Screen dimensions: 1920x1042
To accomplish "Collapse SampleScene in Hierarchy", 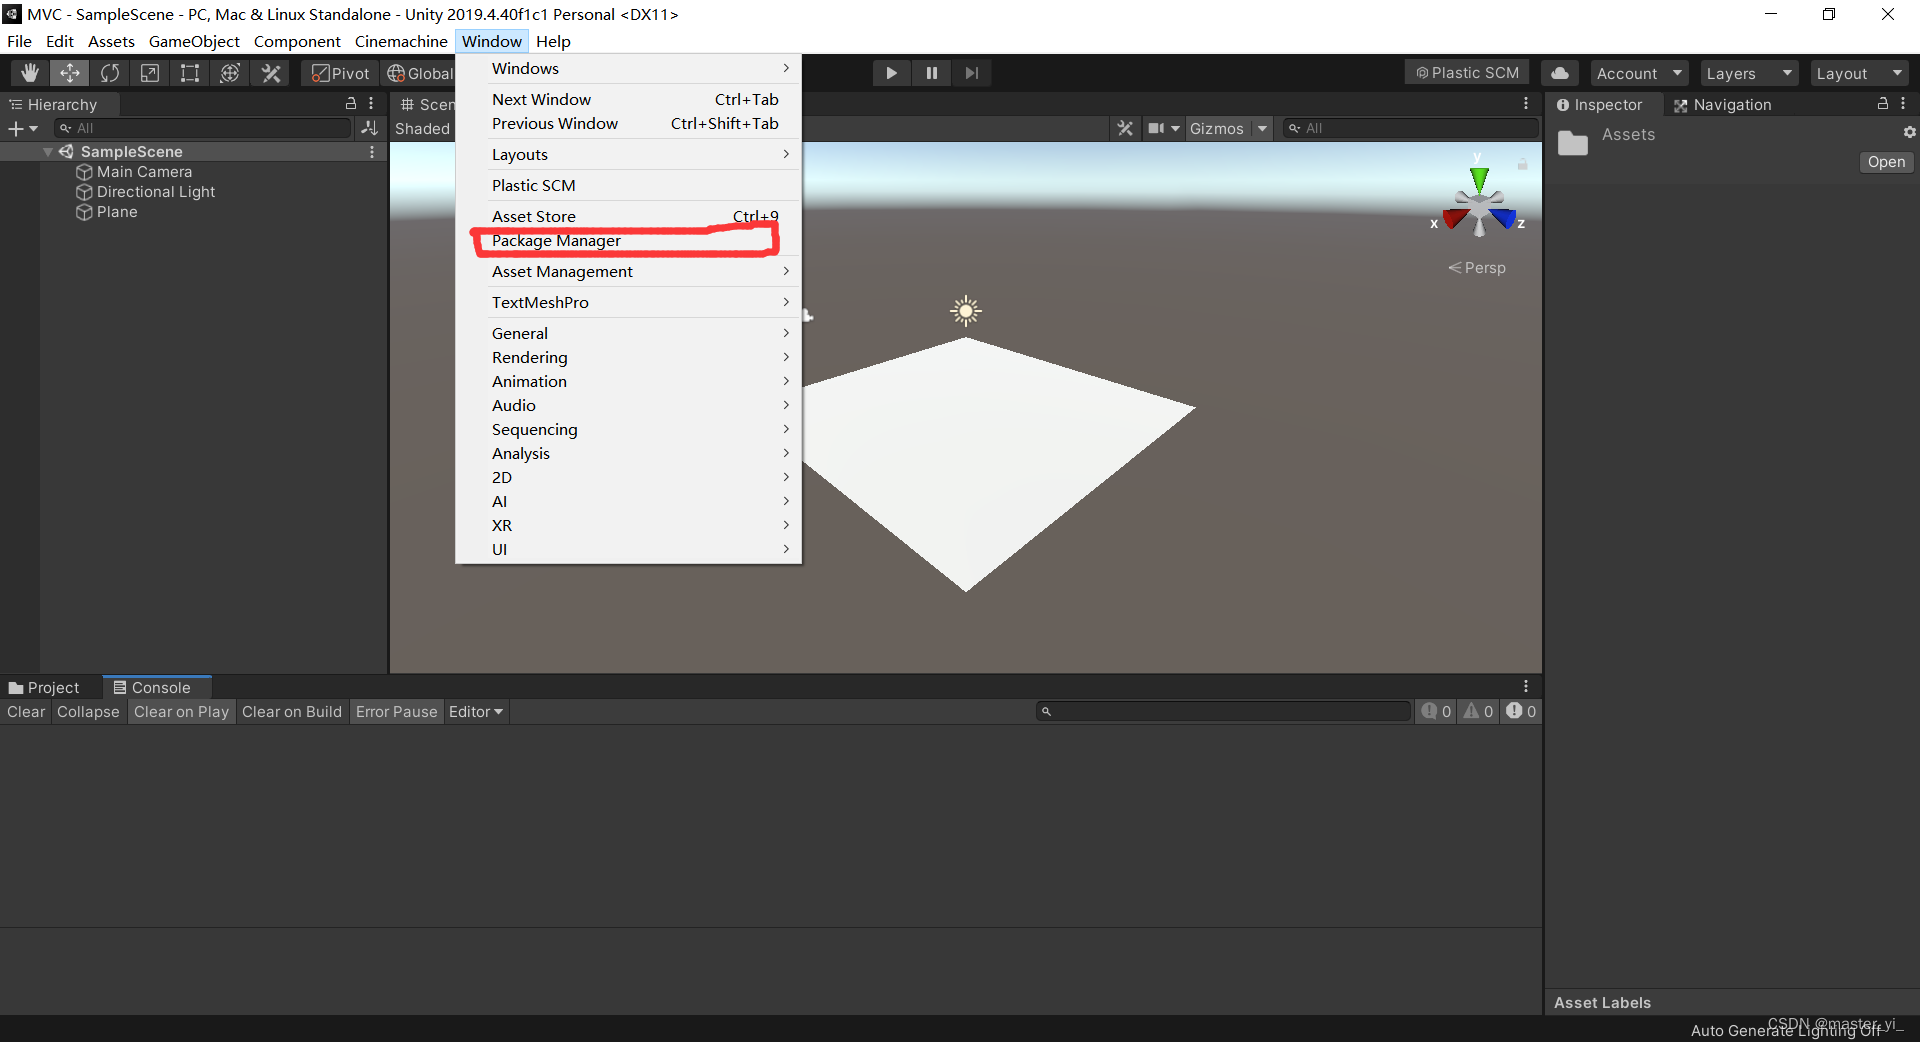I will 48,152.
